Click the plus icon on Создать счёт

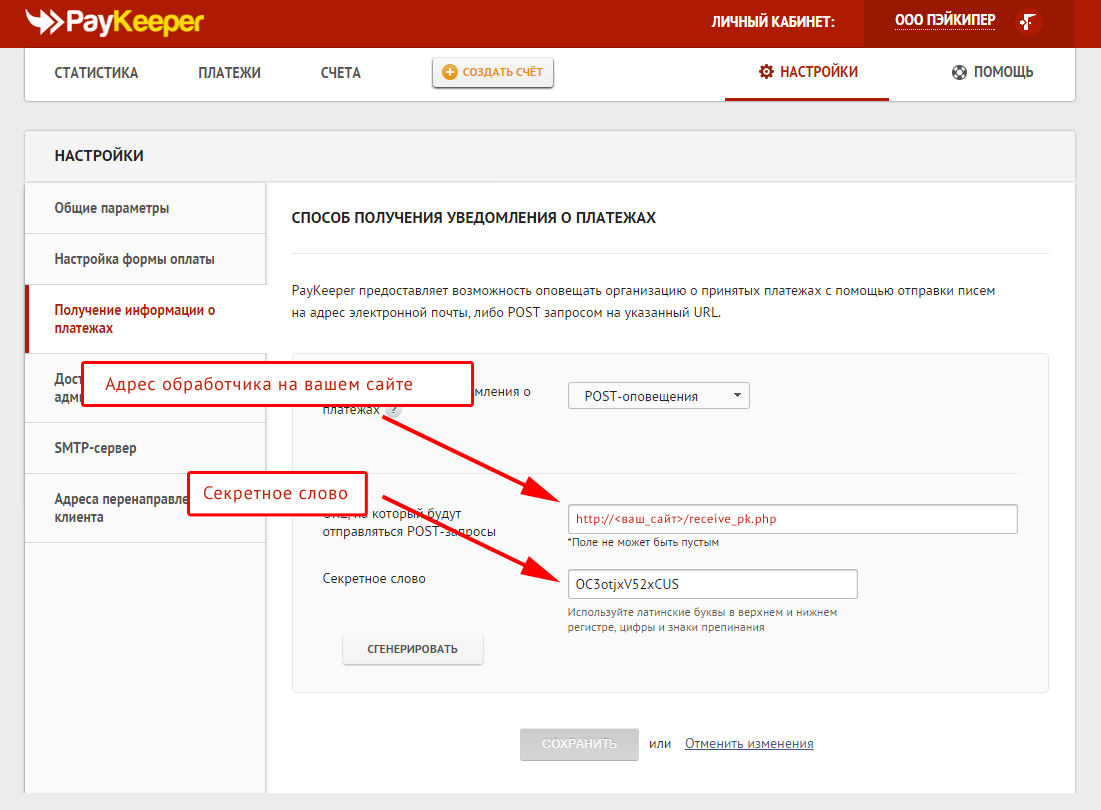tap(449, 72)
